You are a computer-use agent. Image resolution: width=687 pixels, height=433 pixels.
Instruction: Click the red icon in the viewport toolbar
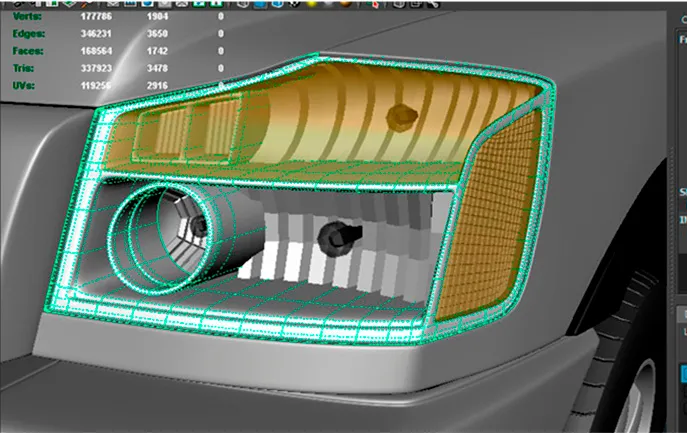[x=374, y=4]
